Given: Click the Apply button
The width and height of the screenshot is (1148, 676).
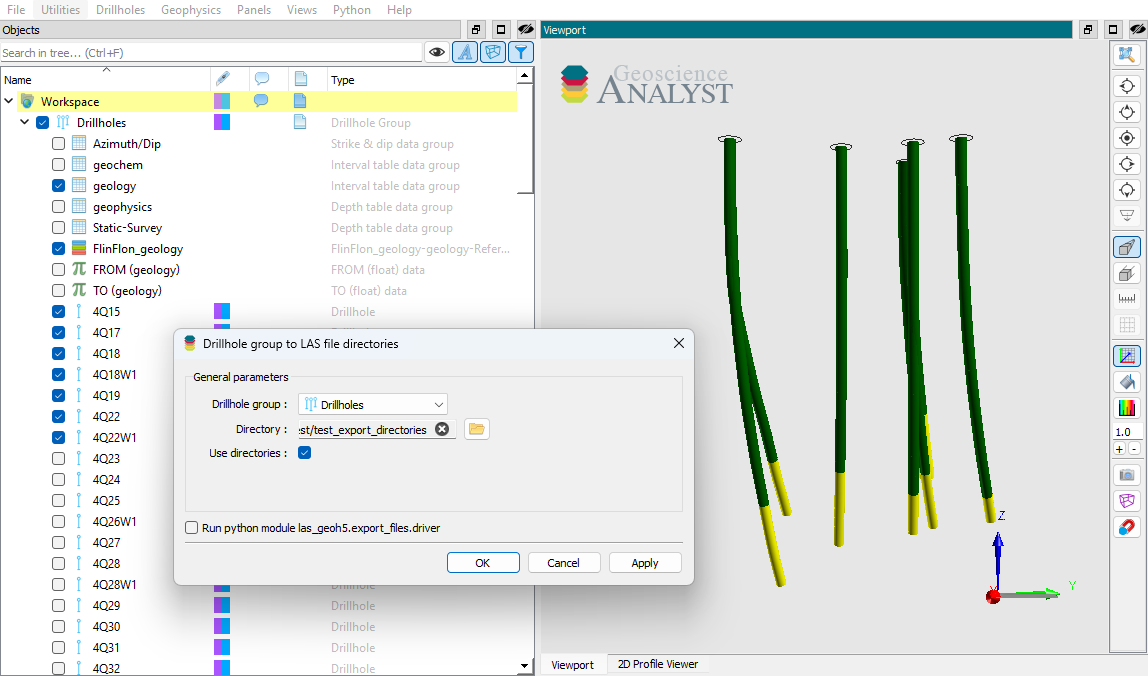Looking at the screenshot, I should (x=644, y=563).
